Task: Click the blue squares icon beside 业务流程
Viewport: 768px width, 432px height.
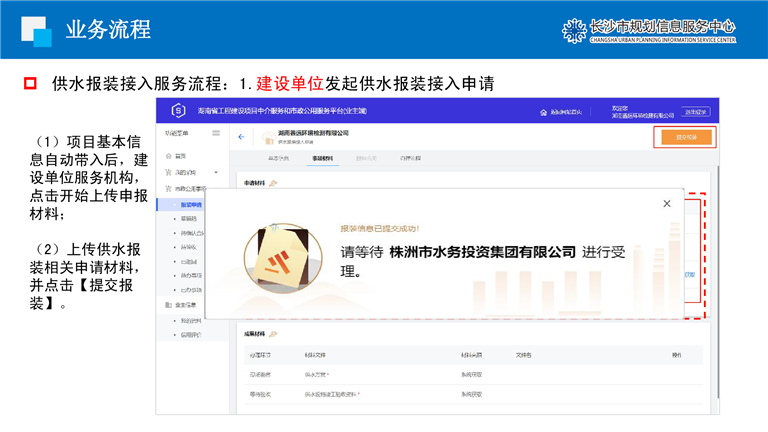Action: point(36,29)
